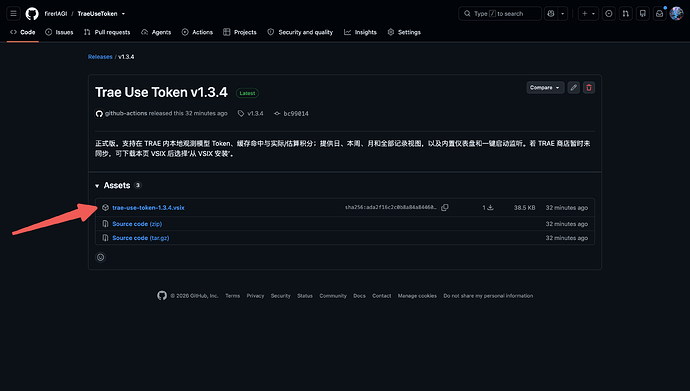Open the Status footer link

305,296
